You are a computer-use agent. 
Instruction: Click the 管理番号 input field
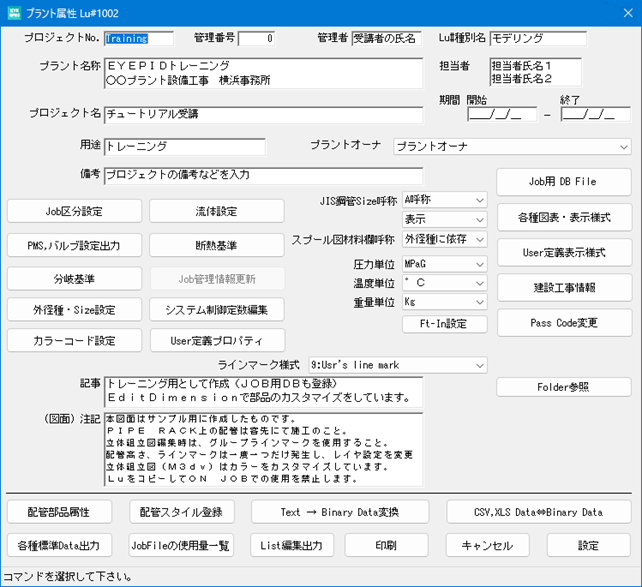click(257, 38)
